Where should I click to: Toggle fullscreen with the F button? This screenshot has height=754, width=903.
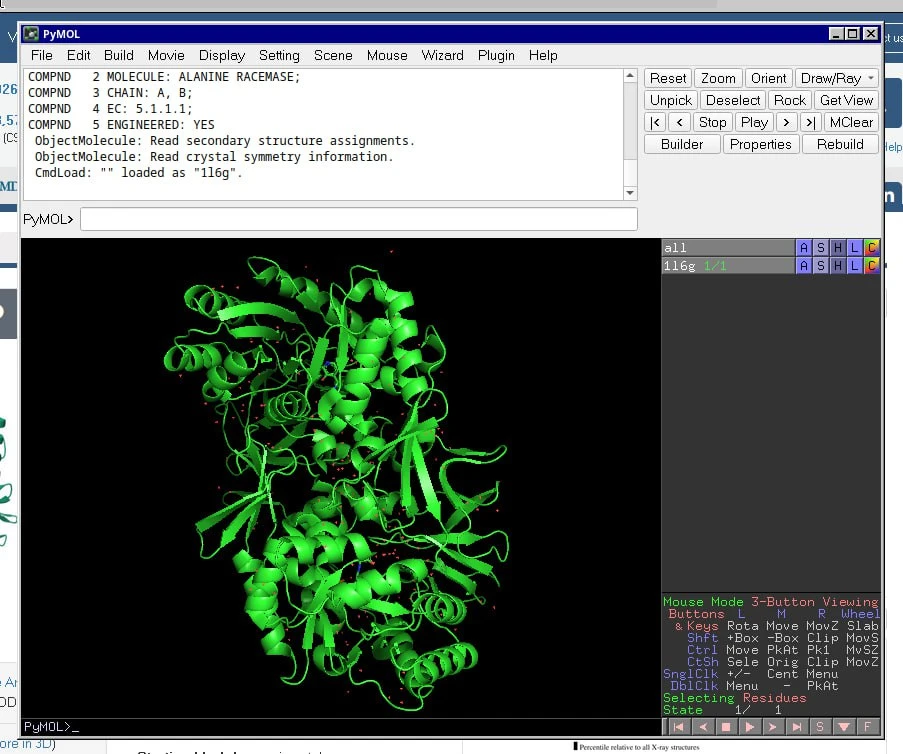point(868,727)
